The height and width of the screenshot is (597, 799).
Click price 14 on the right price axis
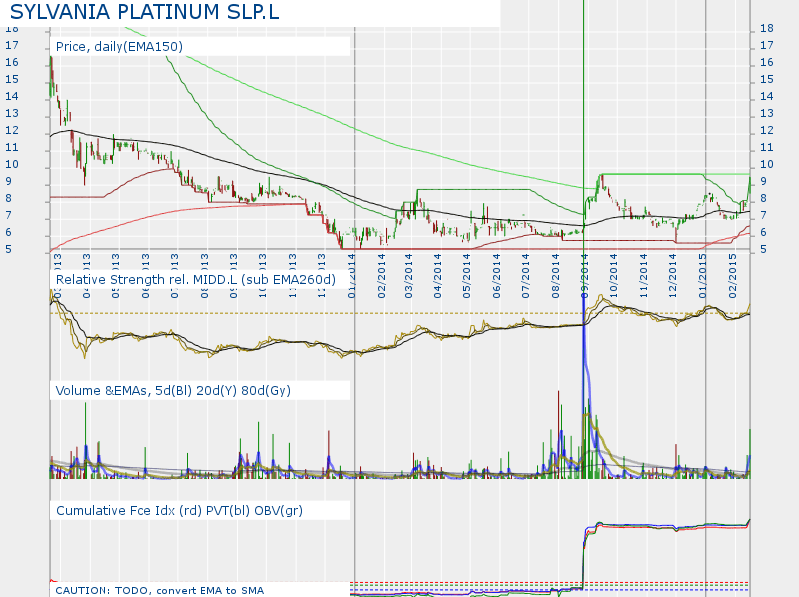point(767,96)
